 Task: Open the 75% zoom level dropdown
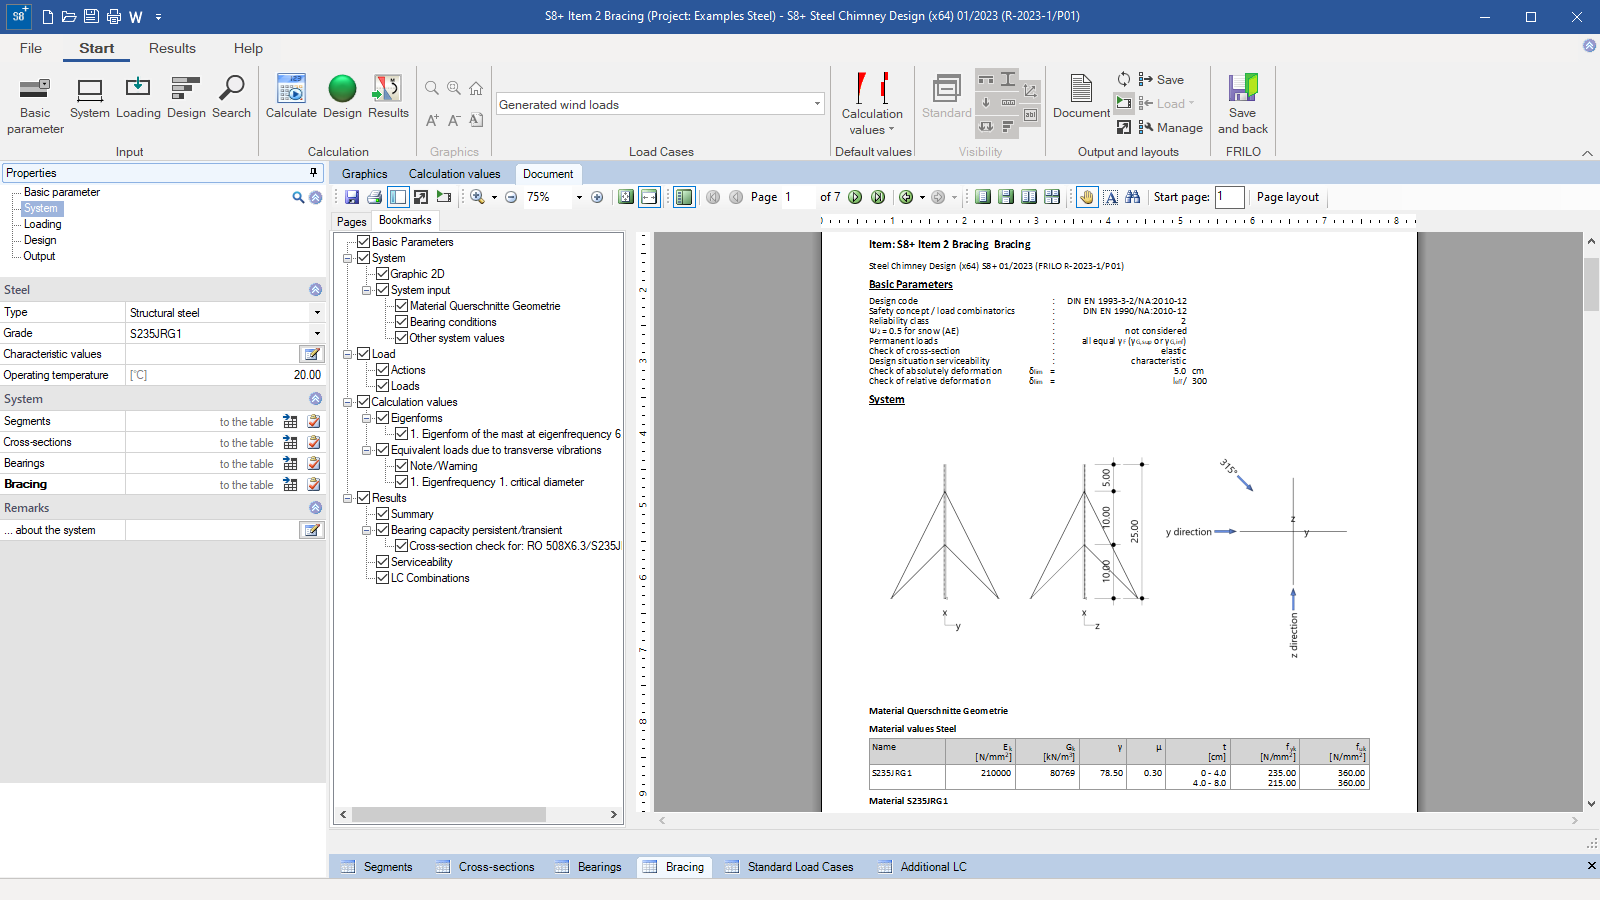point(579,197)
